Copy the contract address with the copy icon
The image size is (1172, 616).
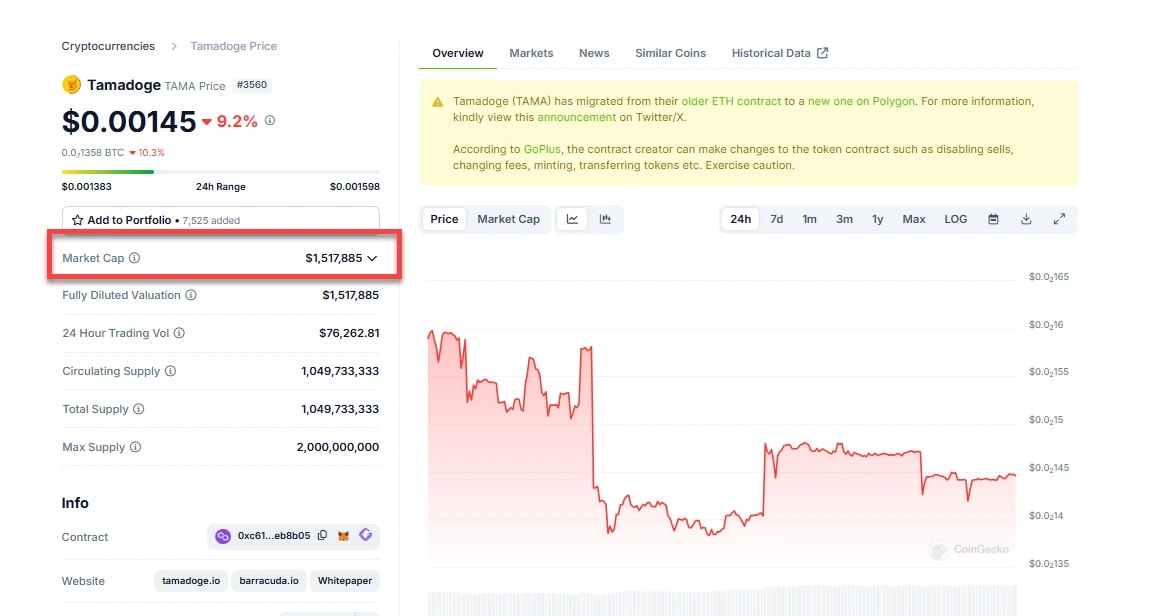322,536
